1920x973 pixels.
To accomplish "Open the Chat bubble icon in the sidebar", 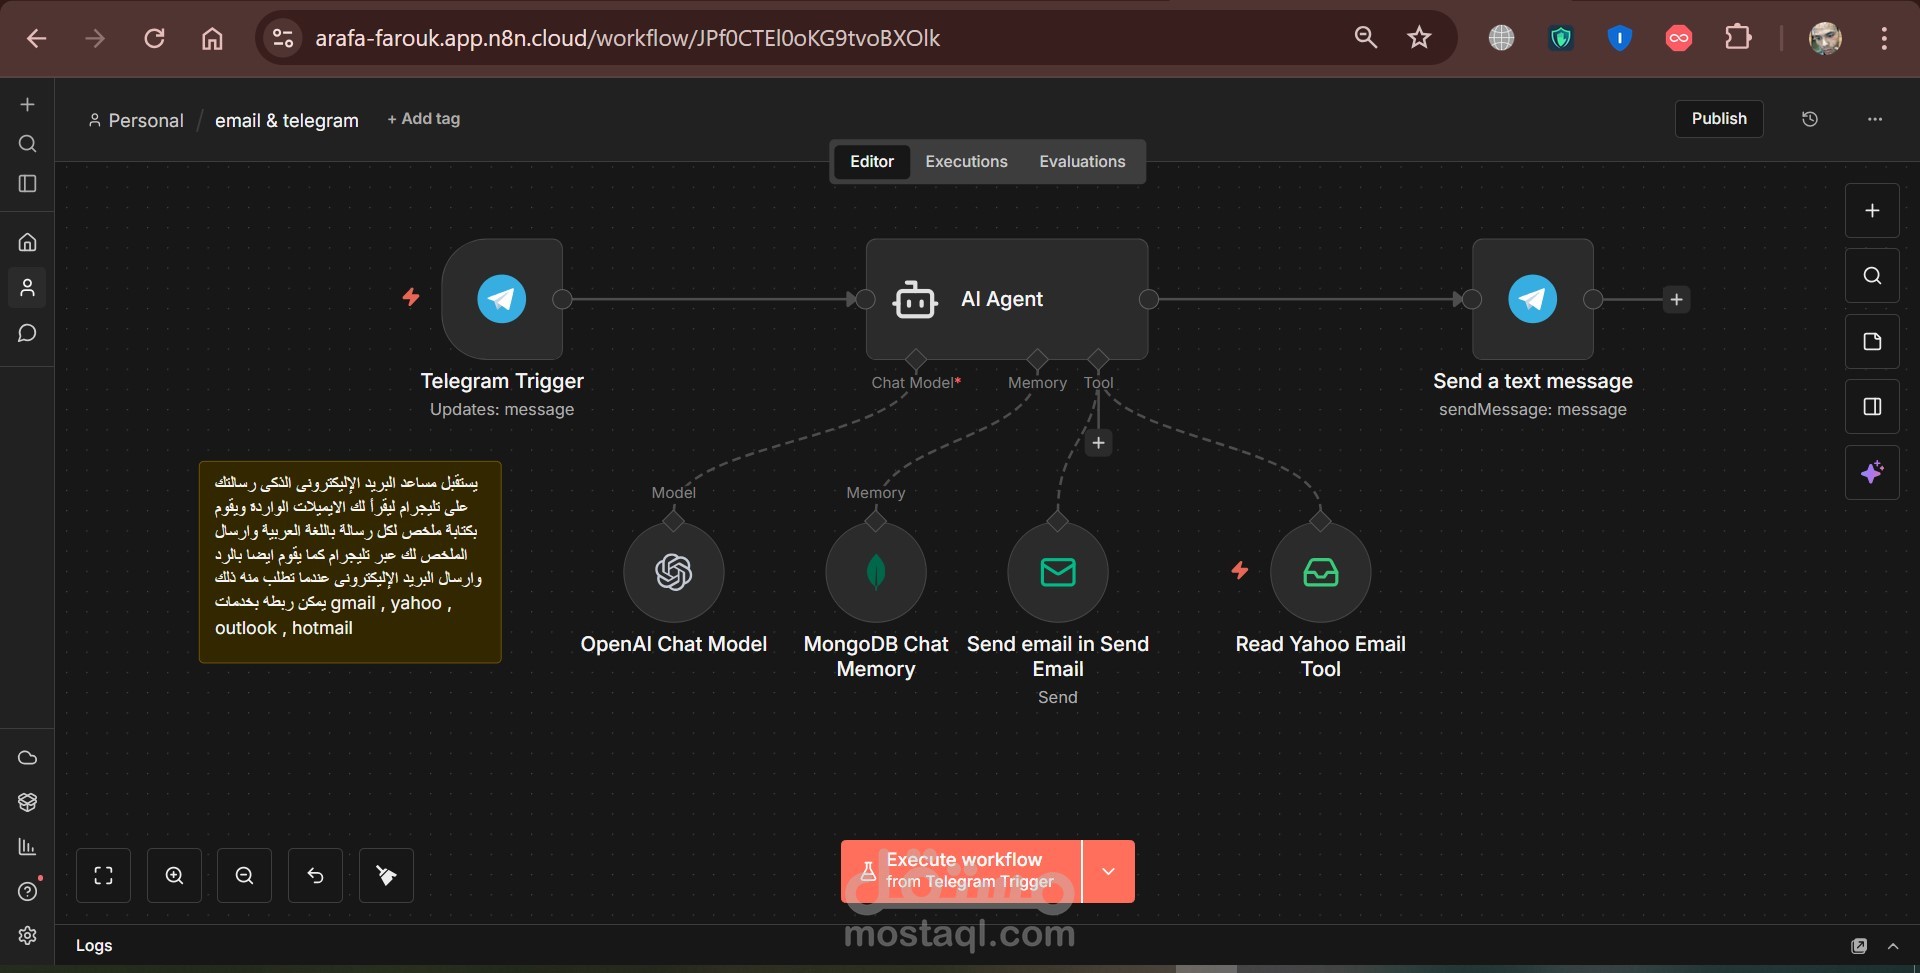I will pos(27,333).
